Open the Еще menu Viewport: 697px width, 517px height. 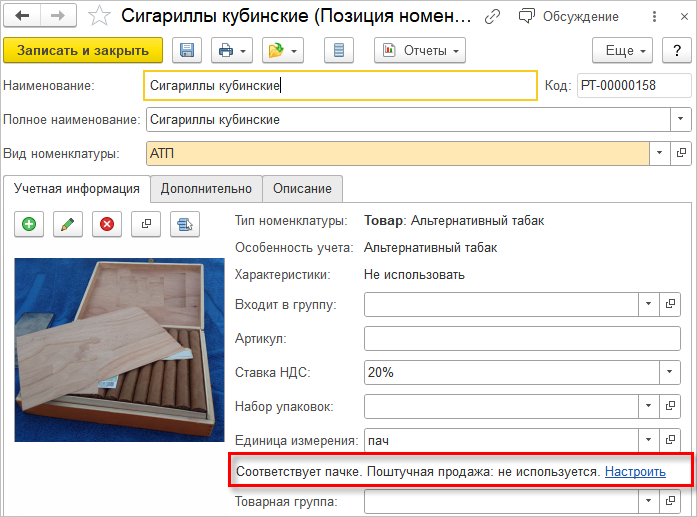pyautogui.click(x=622, y=50)
